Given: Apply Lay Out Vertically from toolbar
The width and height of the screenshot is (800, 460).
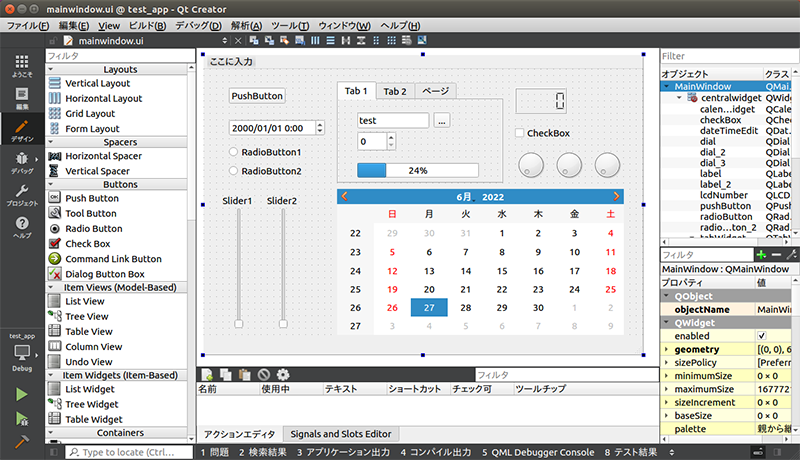Looking at the screenshot, I should coord(331,40).
